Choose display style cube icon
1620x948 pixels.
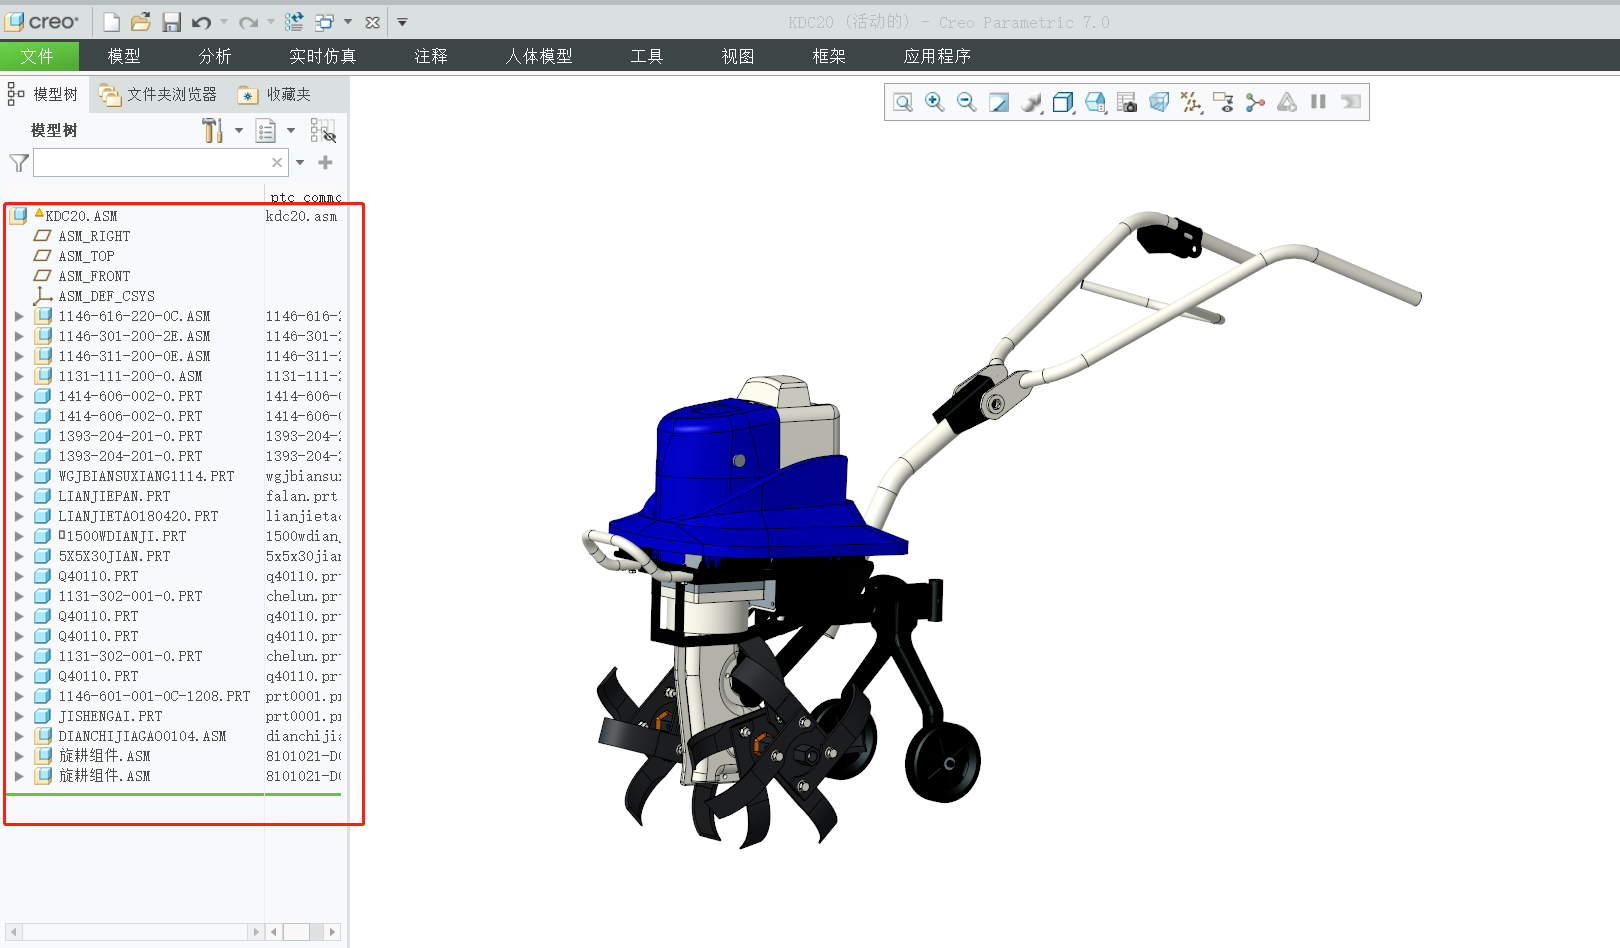(1063, 102)
